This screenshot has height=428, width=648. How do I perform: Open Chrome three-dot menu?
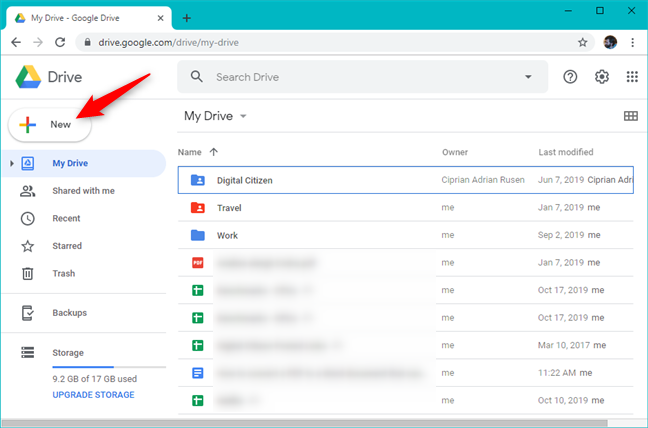(x=632, y=42)
